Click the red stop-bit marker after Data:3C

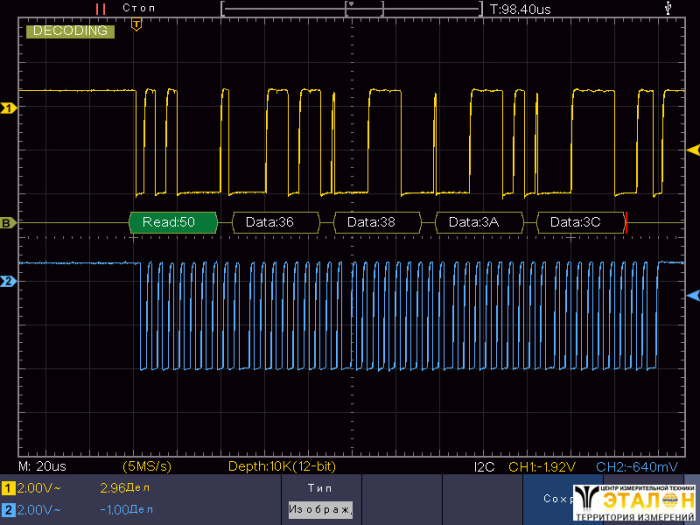tap(626, 222)
